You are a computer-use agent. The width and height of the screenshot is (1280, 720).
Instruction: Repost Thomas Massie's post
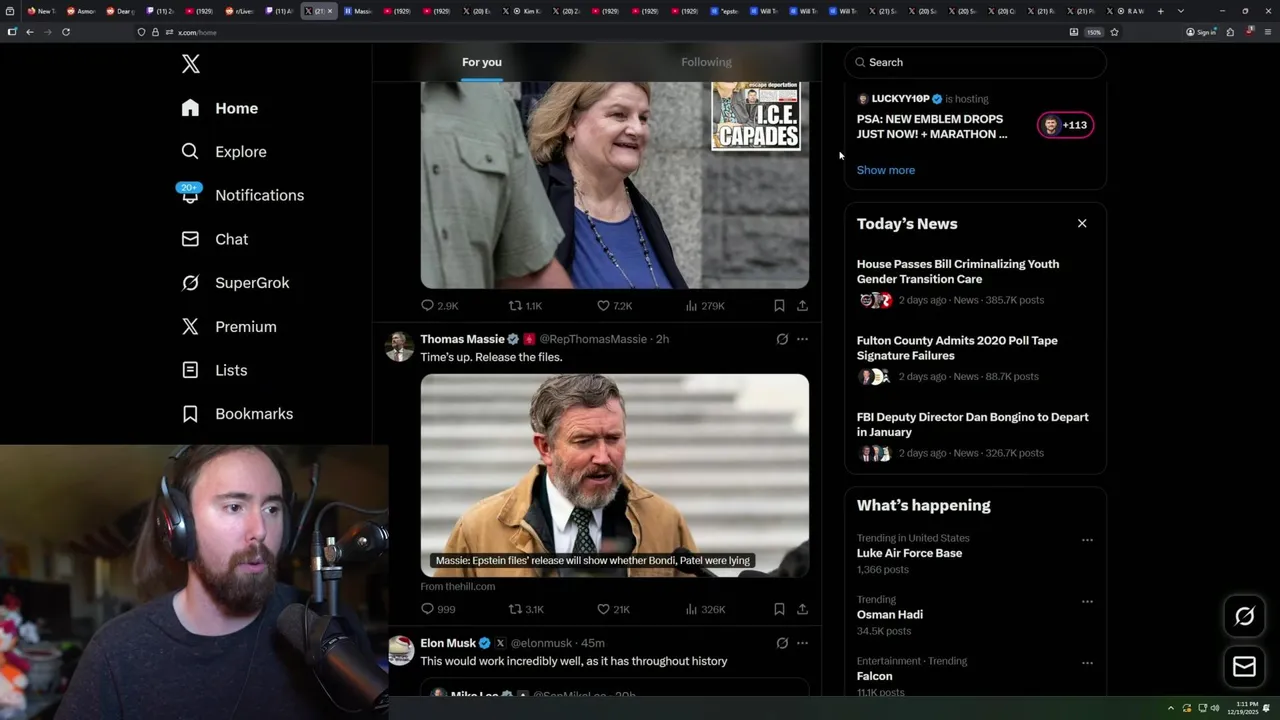pyautogui.click(x=526, y=609)
